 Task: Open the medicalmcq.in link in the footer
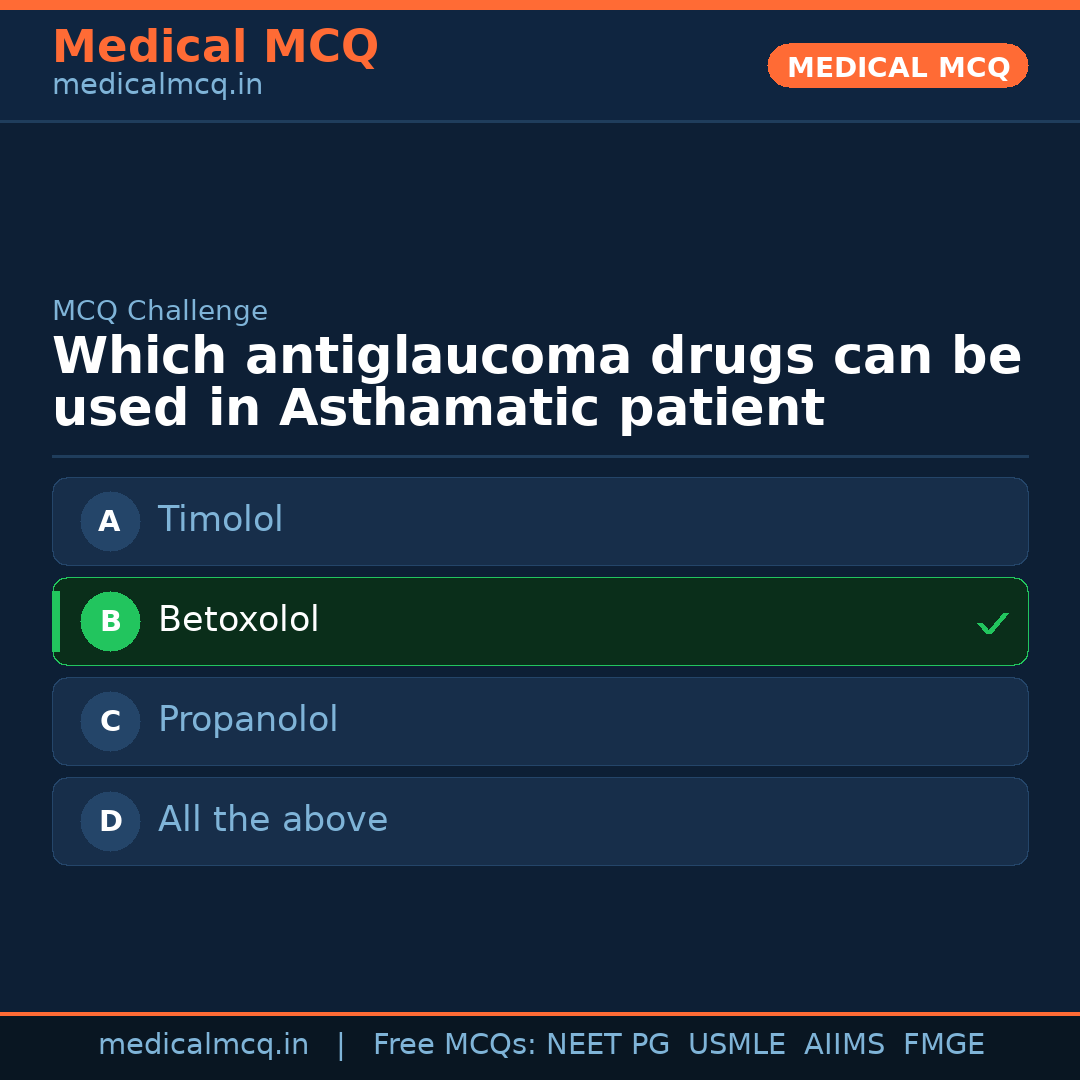(203, 1045)
